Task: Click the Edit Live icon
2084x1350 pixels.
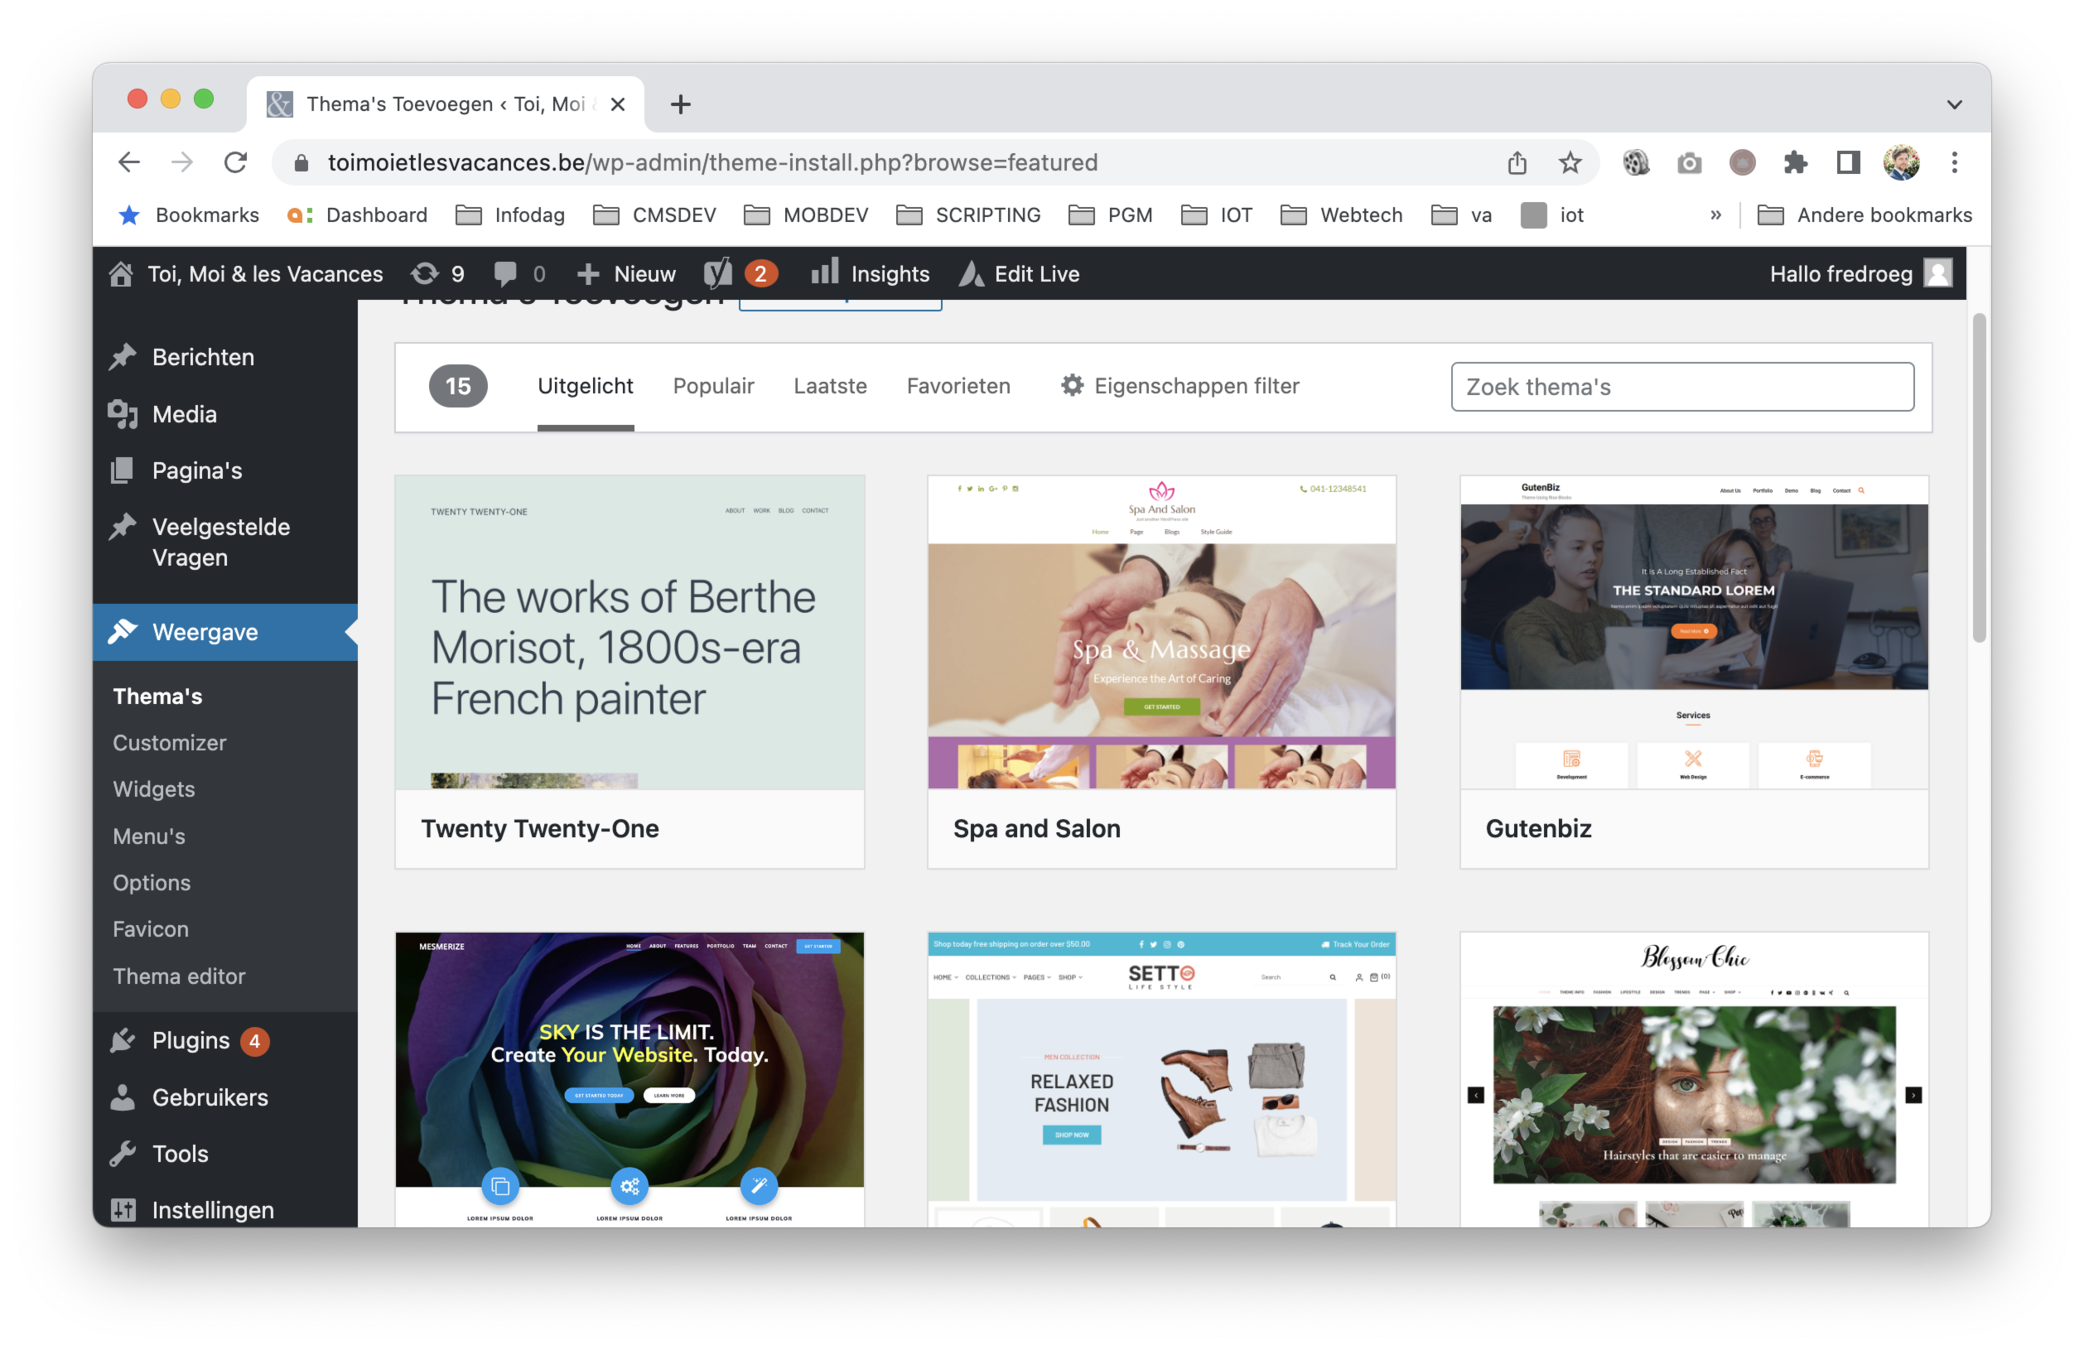Action: pos(971,274)
